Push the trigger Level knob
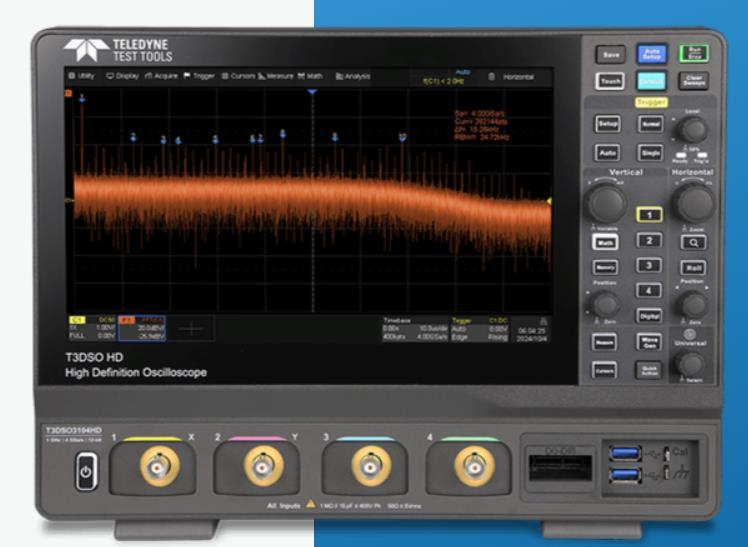This screenshot has height=547, width=748. point(692,129)
